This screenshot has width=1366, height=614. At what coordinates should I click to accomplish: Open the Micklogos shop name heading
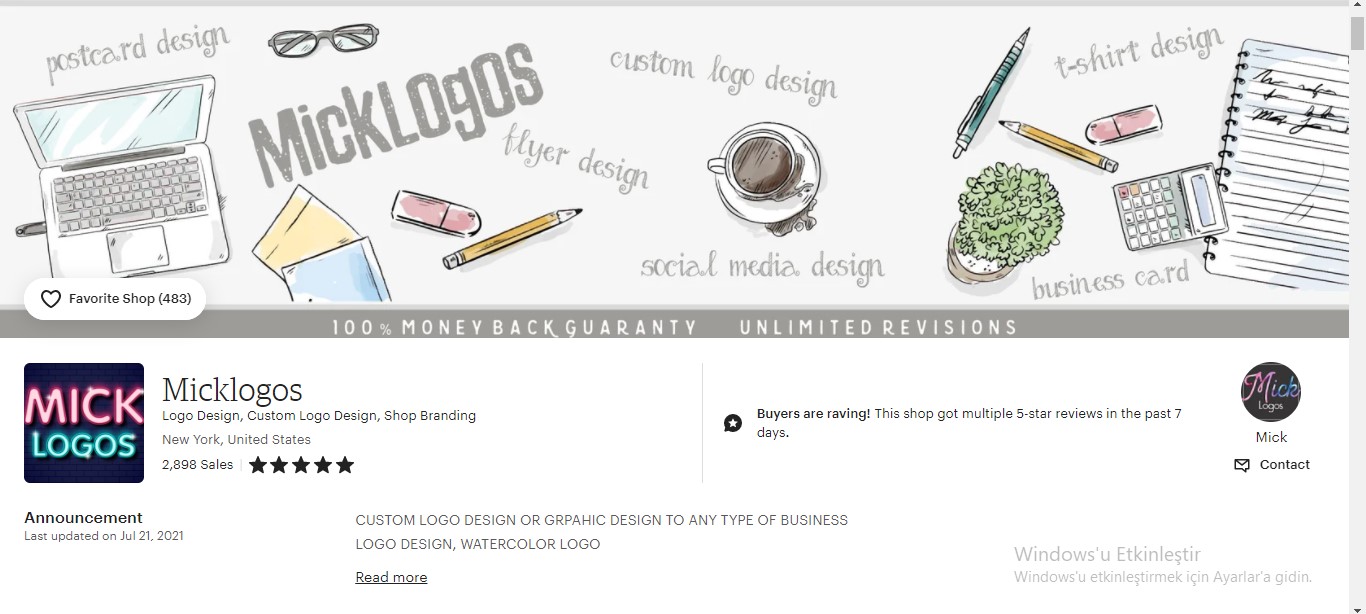click(232, 389)
